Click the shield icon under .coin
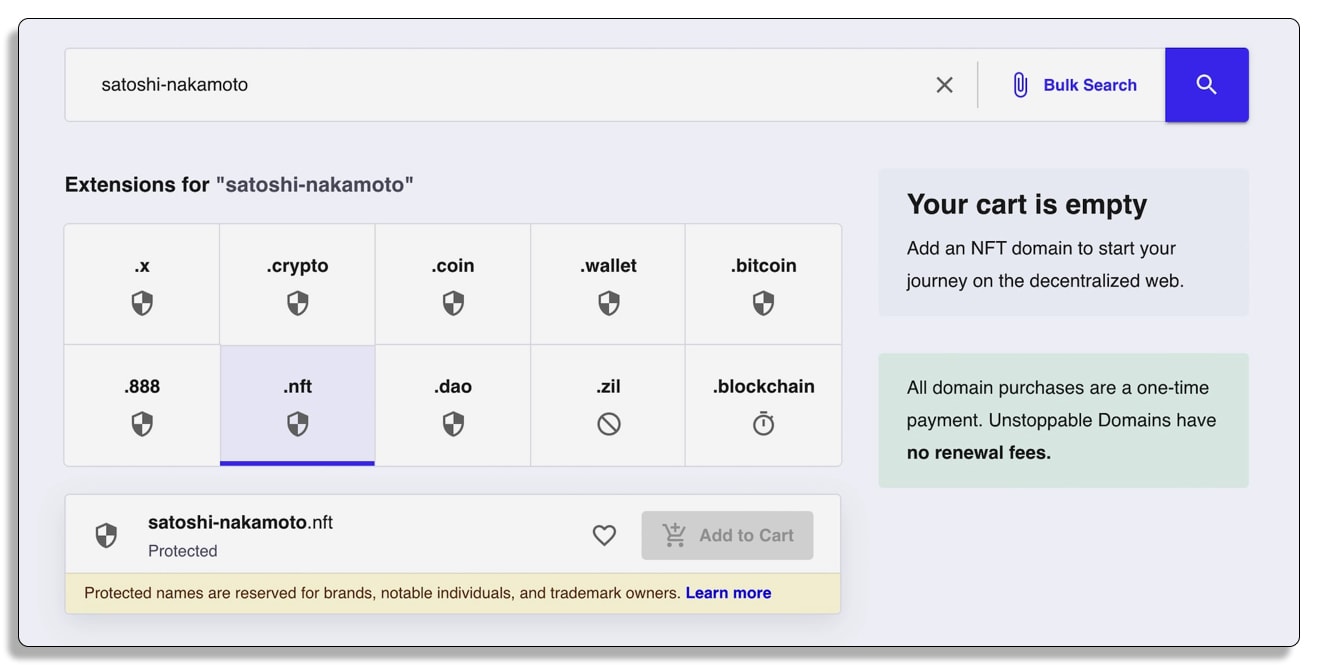Image resolution: width=1318 pixels, height=665 pixels. [453, 304]
